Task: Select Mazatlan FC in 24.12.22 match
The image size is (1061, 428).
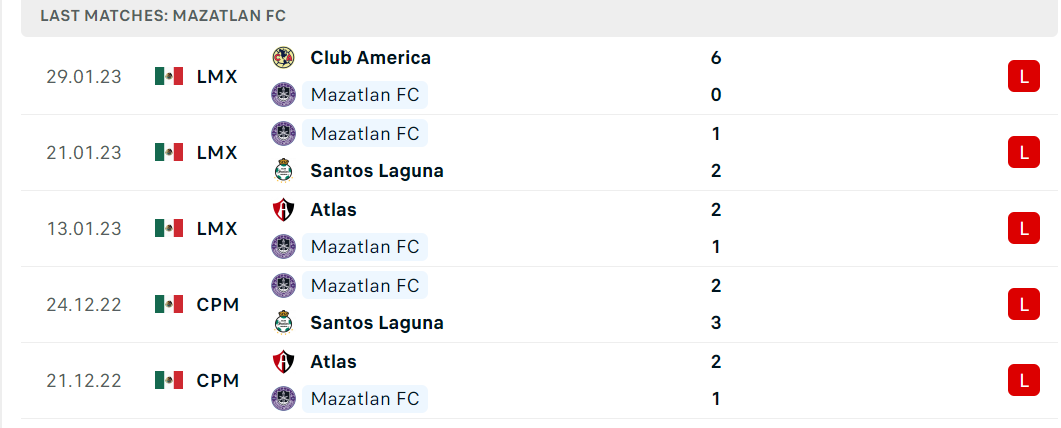Action: coord(365,285)
